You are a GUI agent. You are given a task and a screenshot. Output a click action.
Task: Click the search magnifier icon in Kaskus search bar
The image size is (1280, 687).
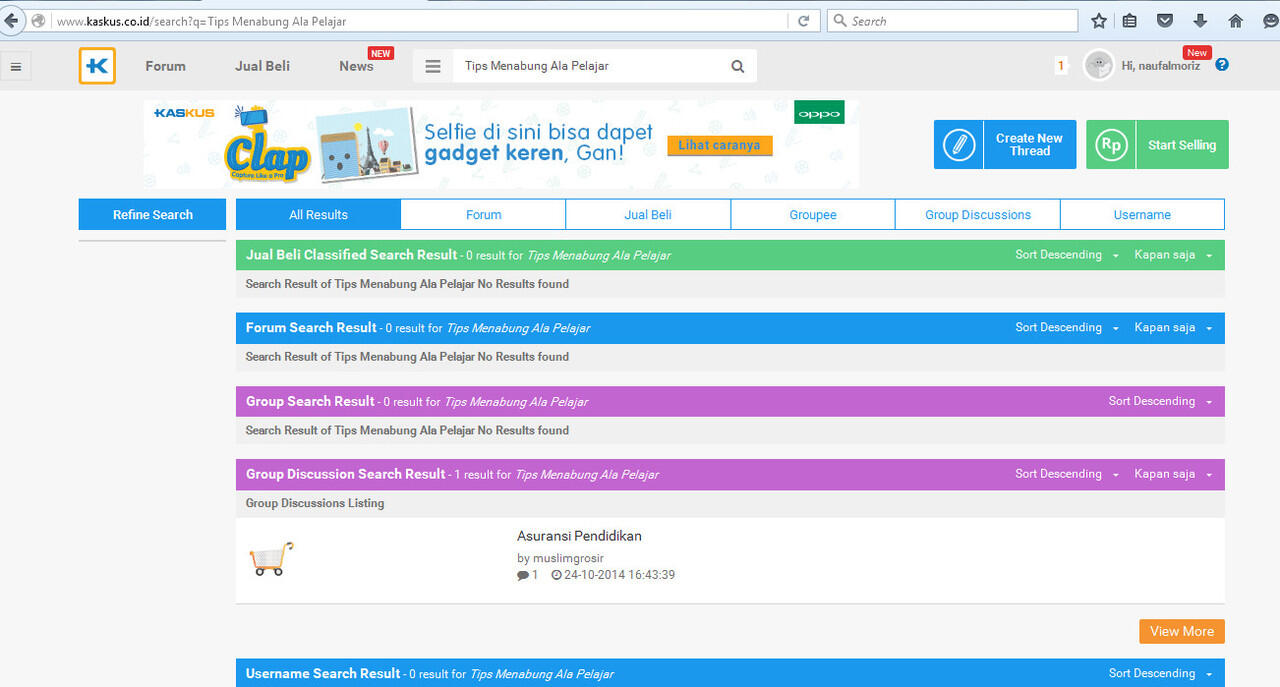[x=737, y=67]
